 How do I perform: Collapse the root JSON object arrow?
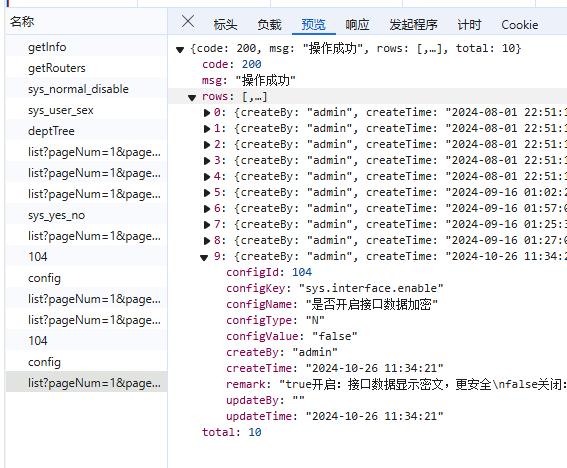point(180,49)
